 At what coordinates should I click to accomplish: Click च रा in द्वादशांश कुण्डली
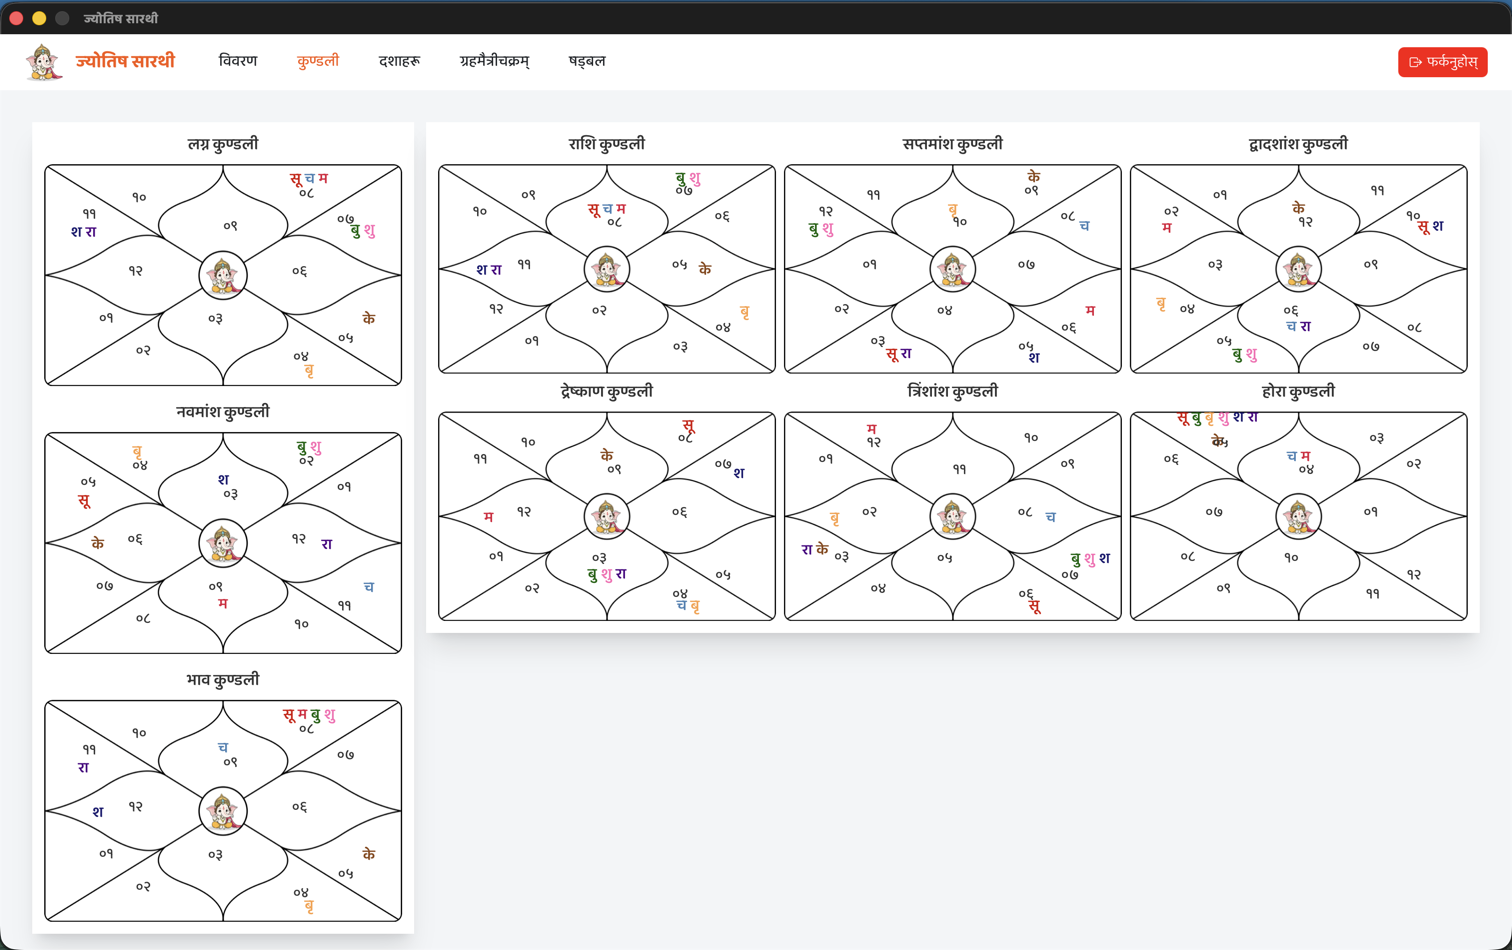(x=1299, y=326)
